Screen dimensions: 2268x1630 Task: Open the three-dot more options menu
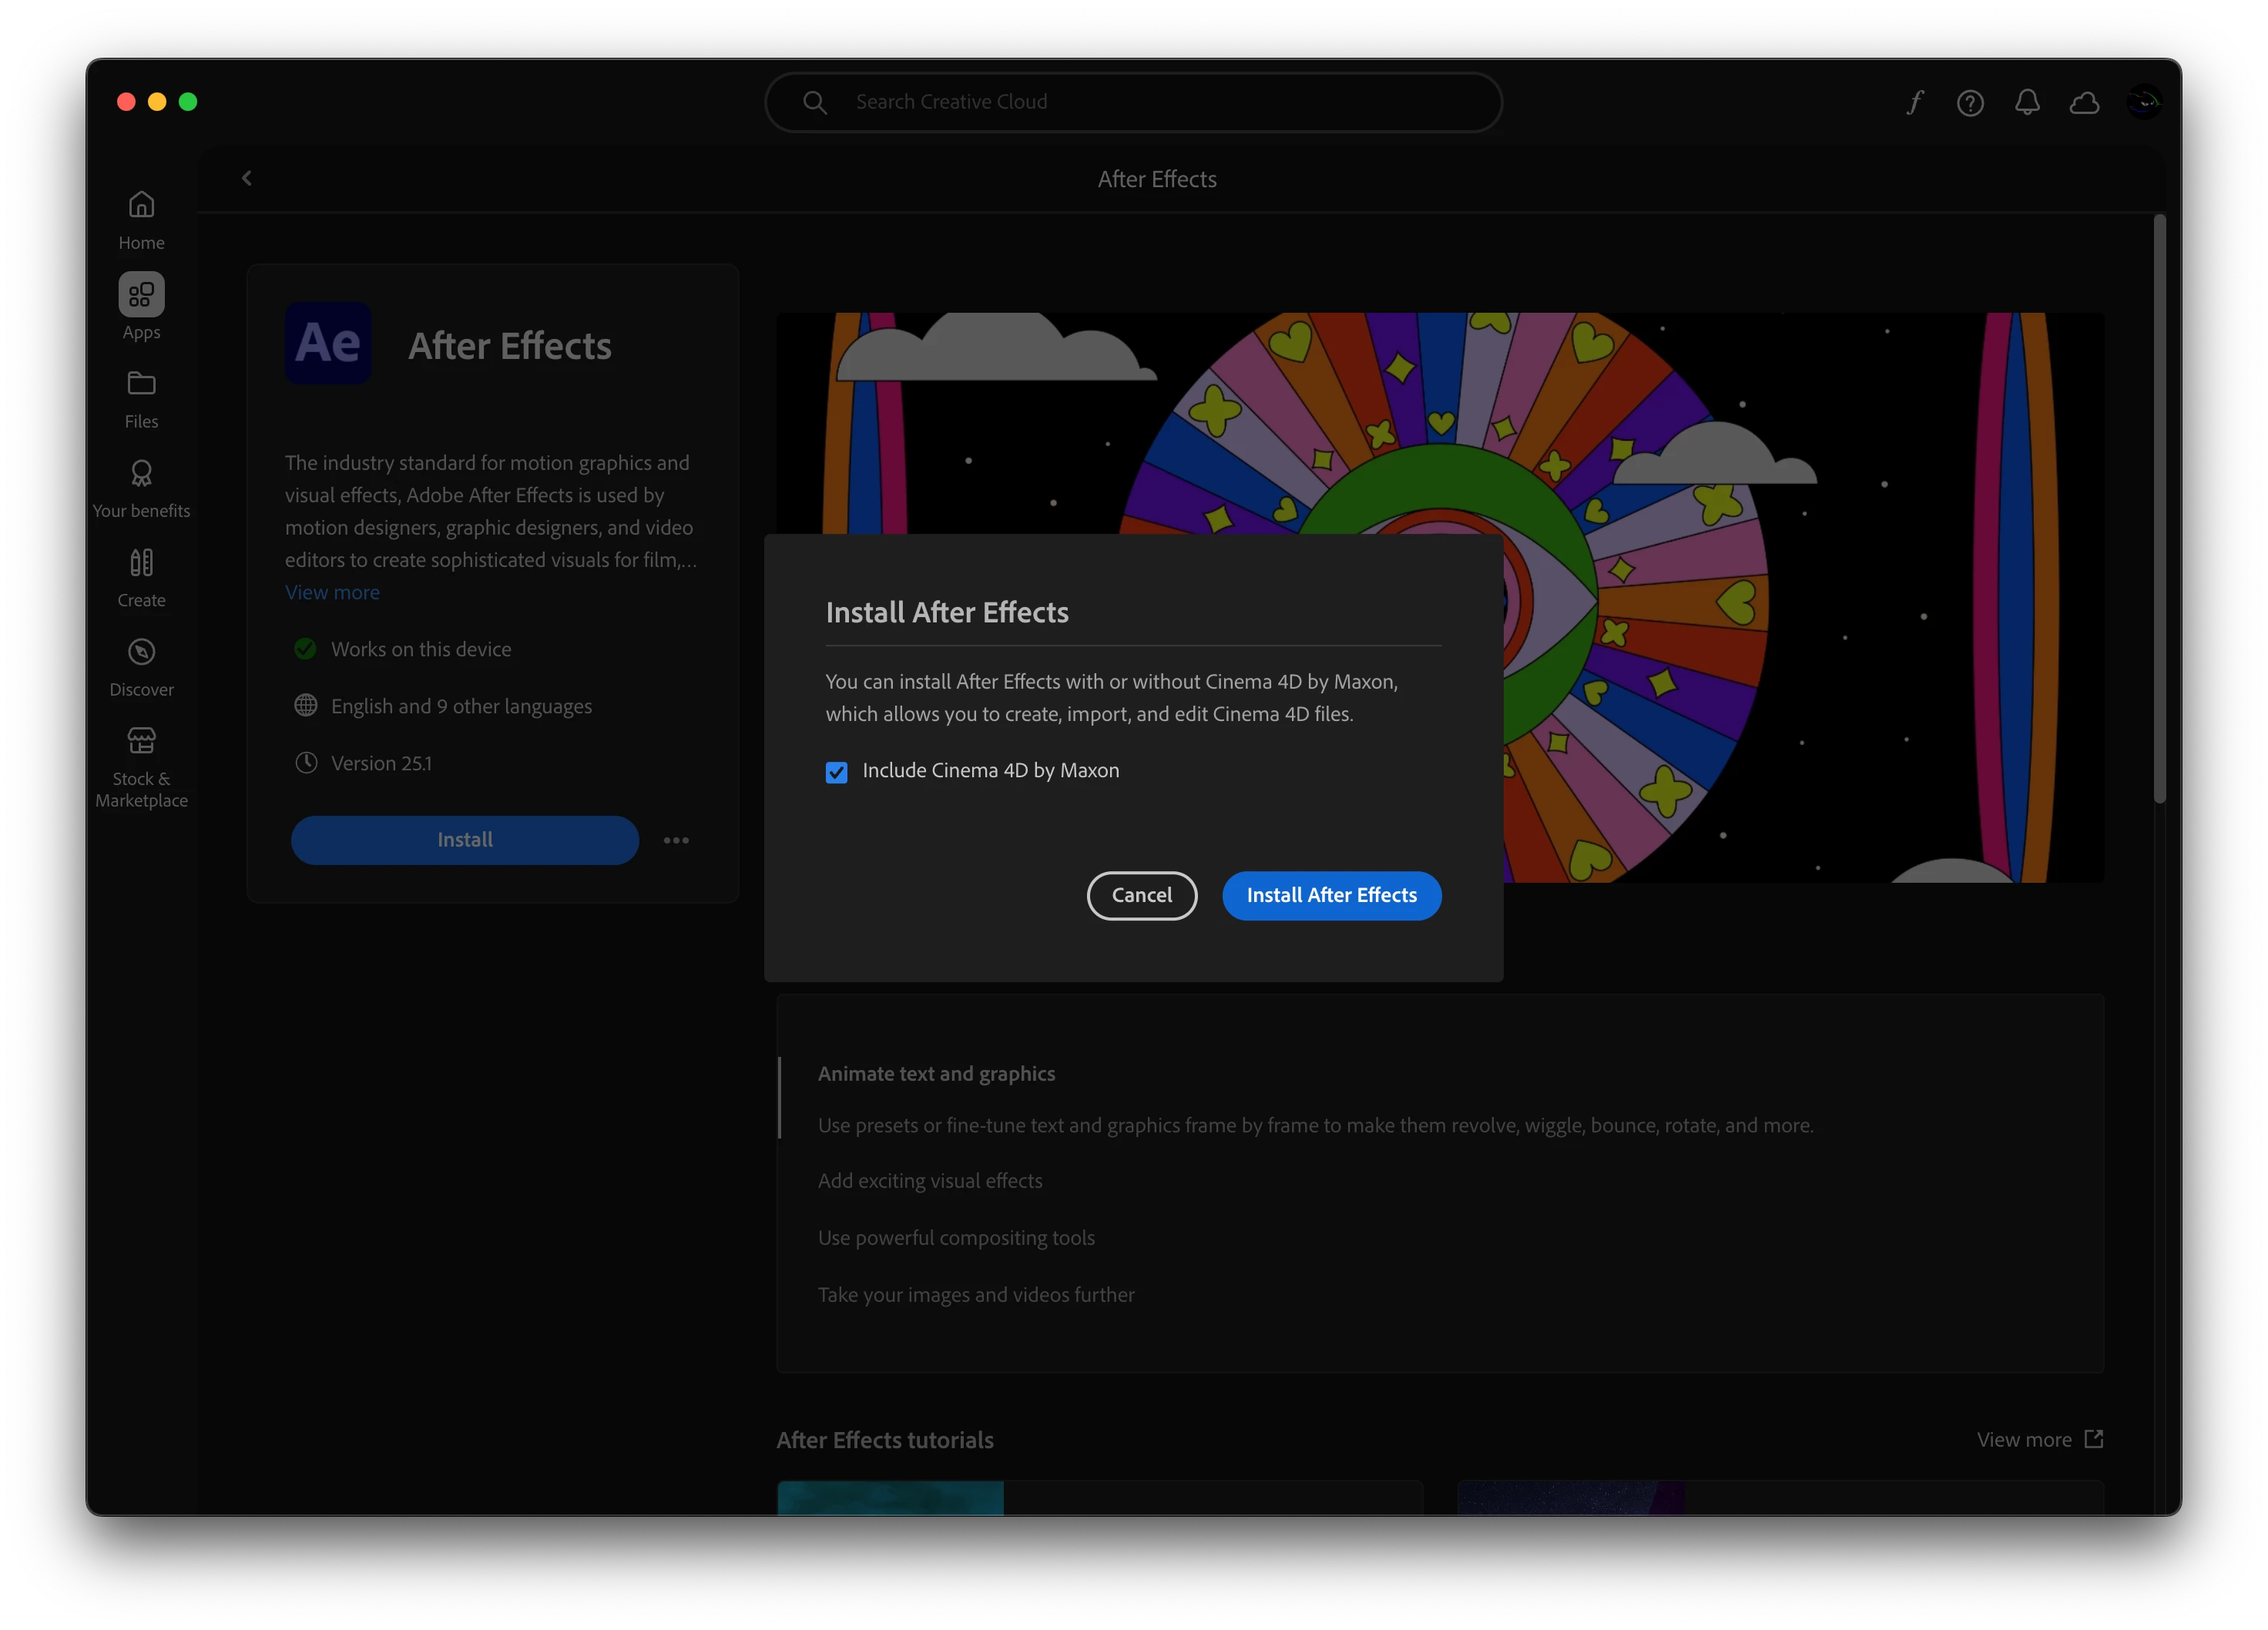(x=676, y=840)
